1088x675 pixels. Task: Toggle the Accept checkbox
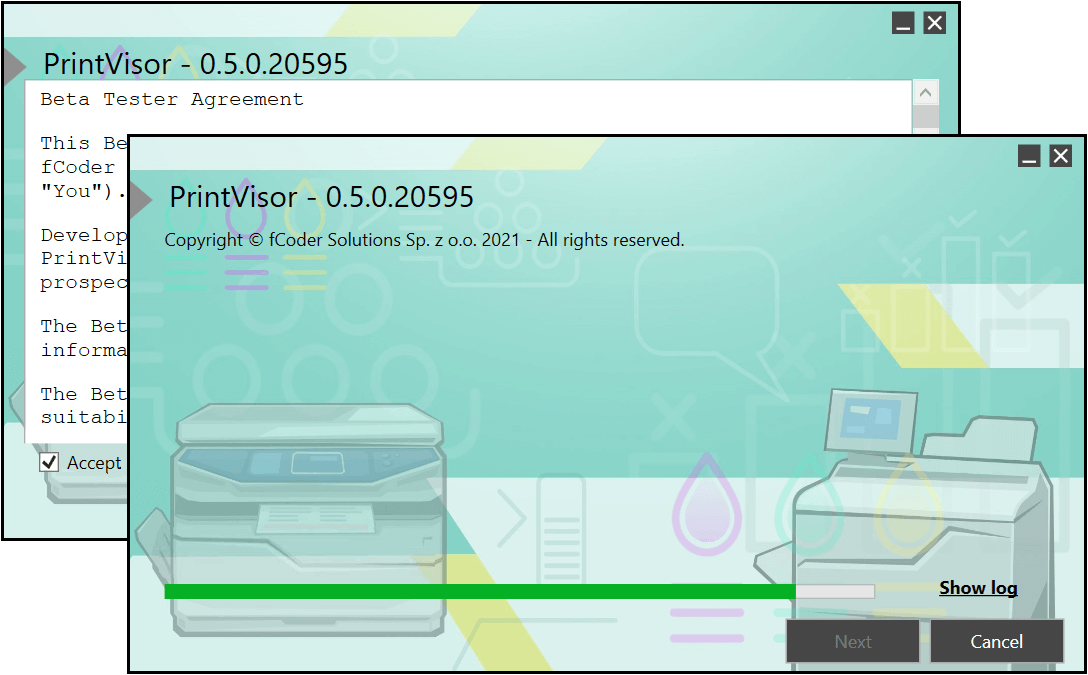click(x=49, y=462)
